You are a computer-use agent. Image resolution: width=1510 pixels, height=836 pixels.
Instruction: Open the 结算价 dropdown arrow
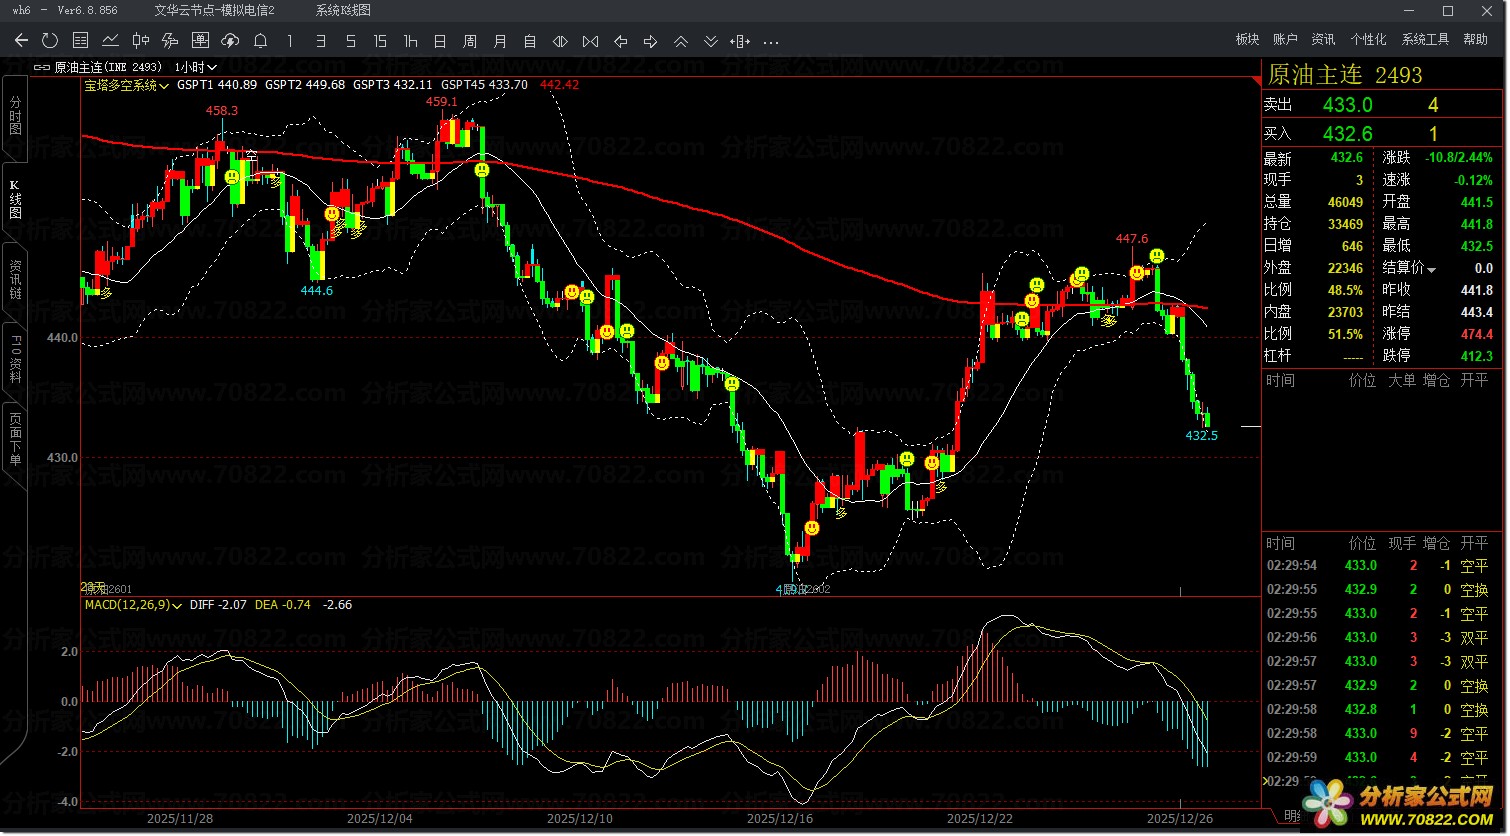[x=1431, y=269]
